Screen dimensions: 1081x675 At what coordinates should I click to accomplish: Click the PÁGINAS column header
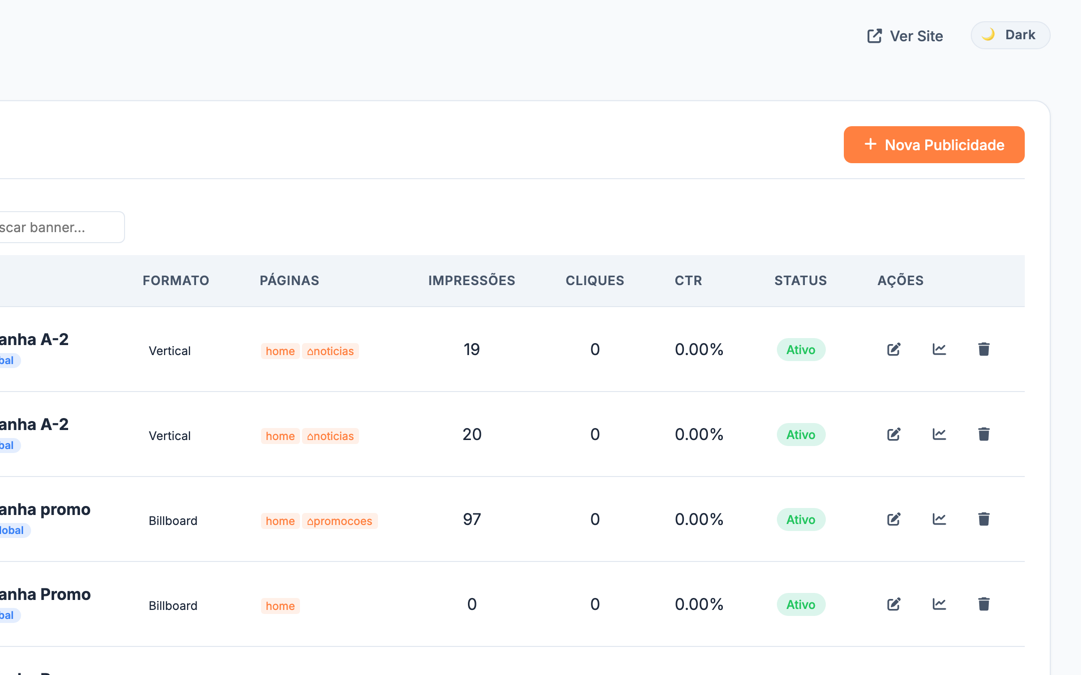290,281
